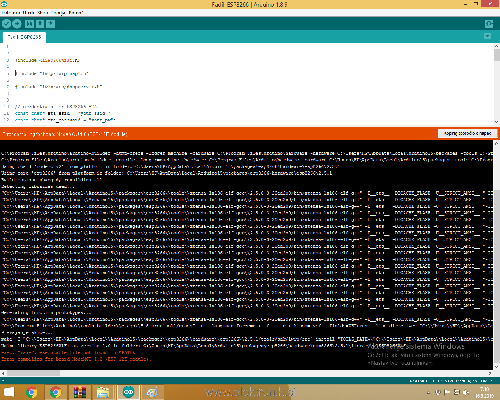The height and width of the screenshot is (400, 500).
Task: Click the console horizontal scrollbar thumb
Action: tap(33, 373)
